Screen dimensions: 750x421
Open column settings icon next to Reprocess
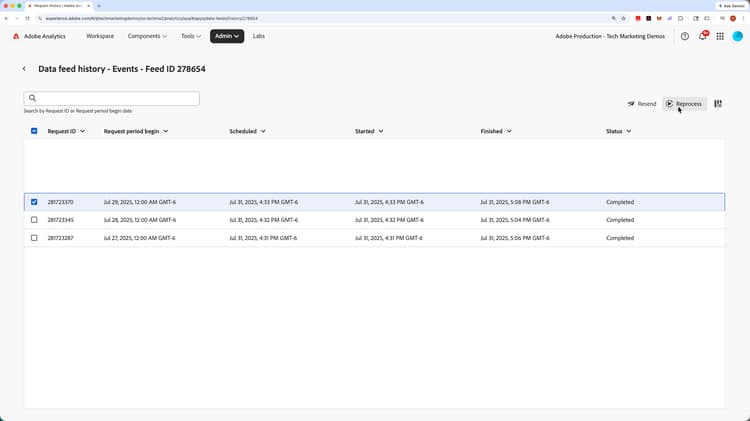click(718, 104)
